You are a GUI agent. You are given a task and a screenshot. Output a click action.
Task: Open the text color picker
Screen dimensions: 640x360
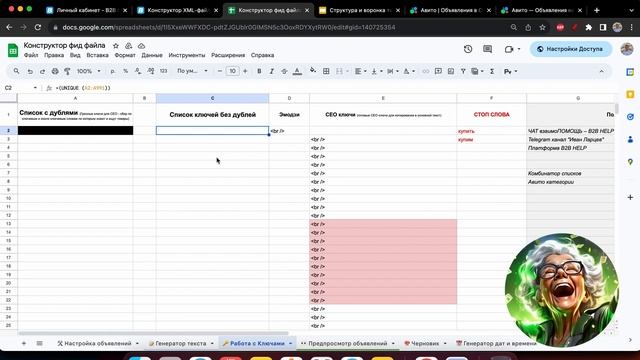(297, 71)
